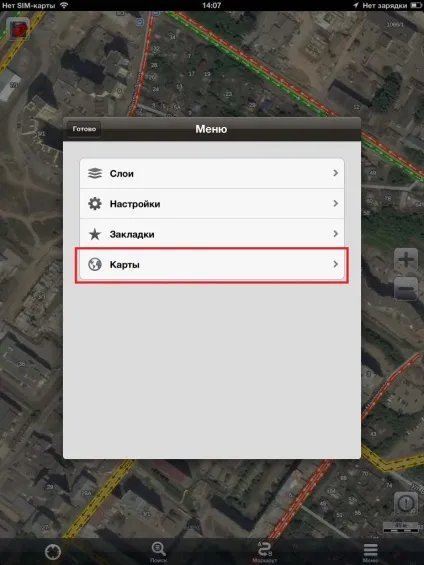Viewport: 424px width, 565px height.
Task: Expand Настройки using its chevron arrow
Action: [x=335, y=204]
